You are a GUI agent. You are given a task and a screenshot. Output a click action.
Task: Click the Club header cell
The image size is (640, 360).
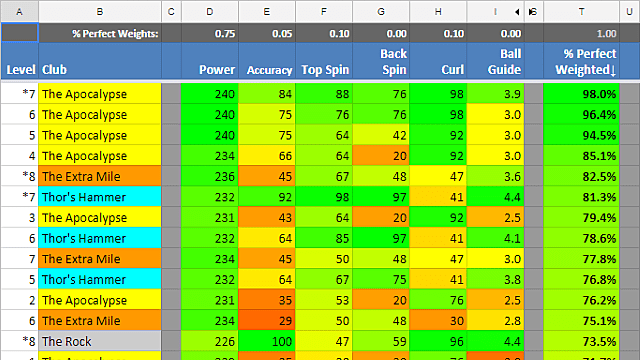[100, 61]
